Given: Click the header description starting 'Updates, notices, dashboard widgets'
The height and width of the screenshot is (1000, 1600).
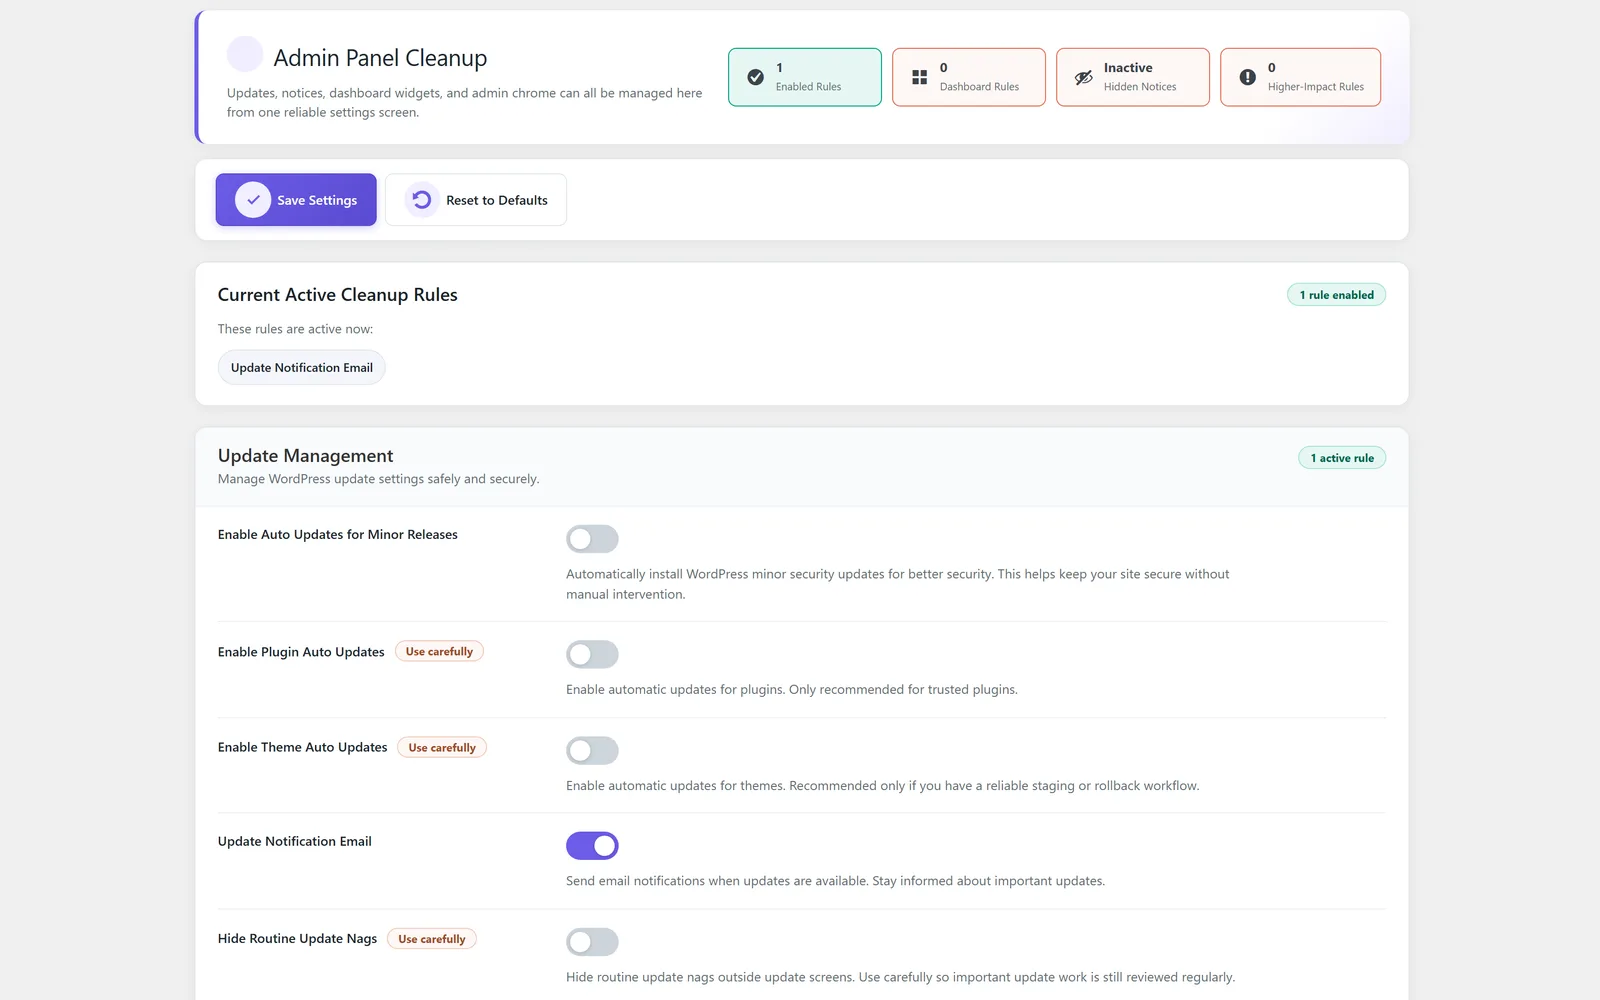Looking at the screenshot, I should pos(464,102).
